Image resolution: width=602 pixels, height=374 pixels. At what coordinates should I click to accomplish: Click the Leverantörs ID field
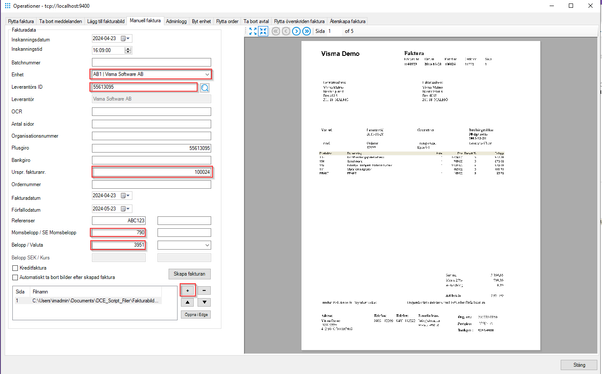pyautogui.click(x=144, y=87)
